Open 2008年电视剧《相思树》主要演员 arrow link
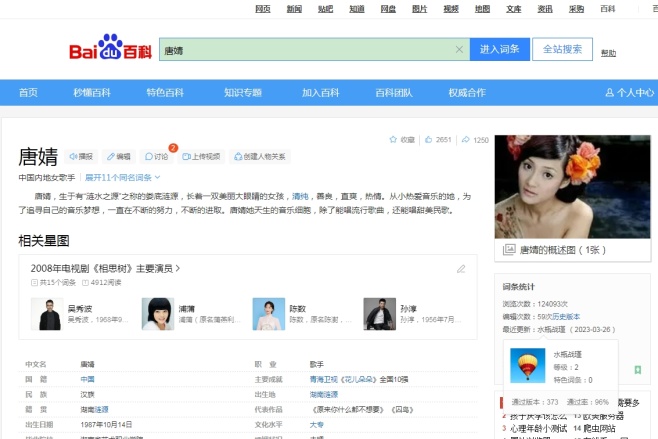The width and height of the screenshot is (658, 439). [x=105, y=269]
